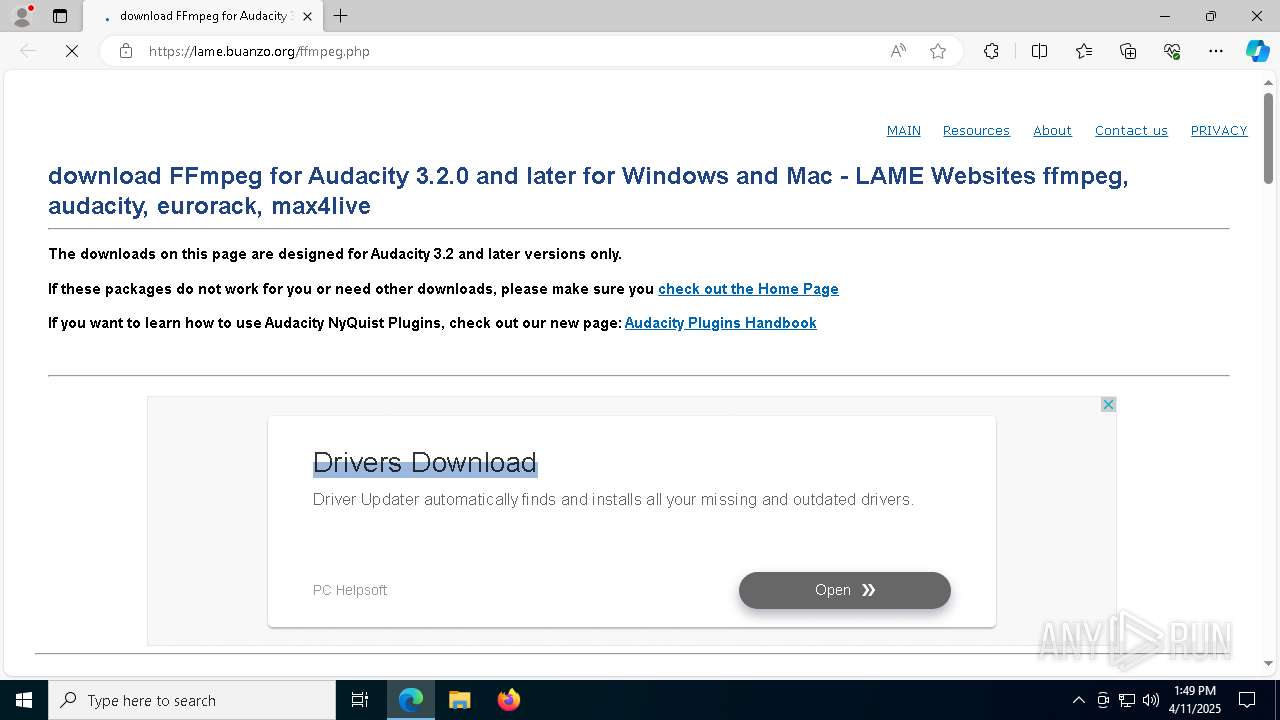Open the browser profile icon

22,16
